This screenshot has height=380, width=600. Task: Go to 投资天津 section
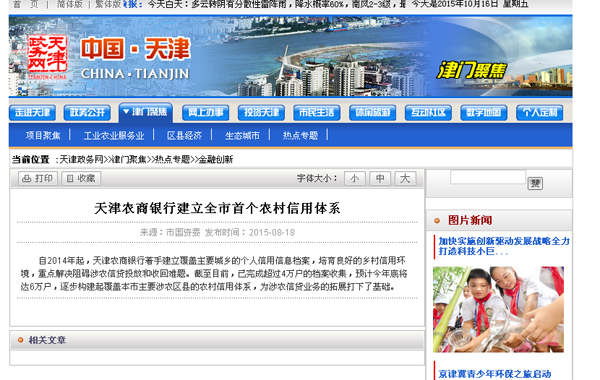pyautogui.click(x=261, y=113)
